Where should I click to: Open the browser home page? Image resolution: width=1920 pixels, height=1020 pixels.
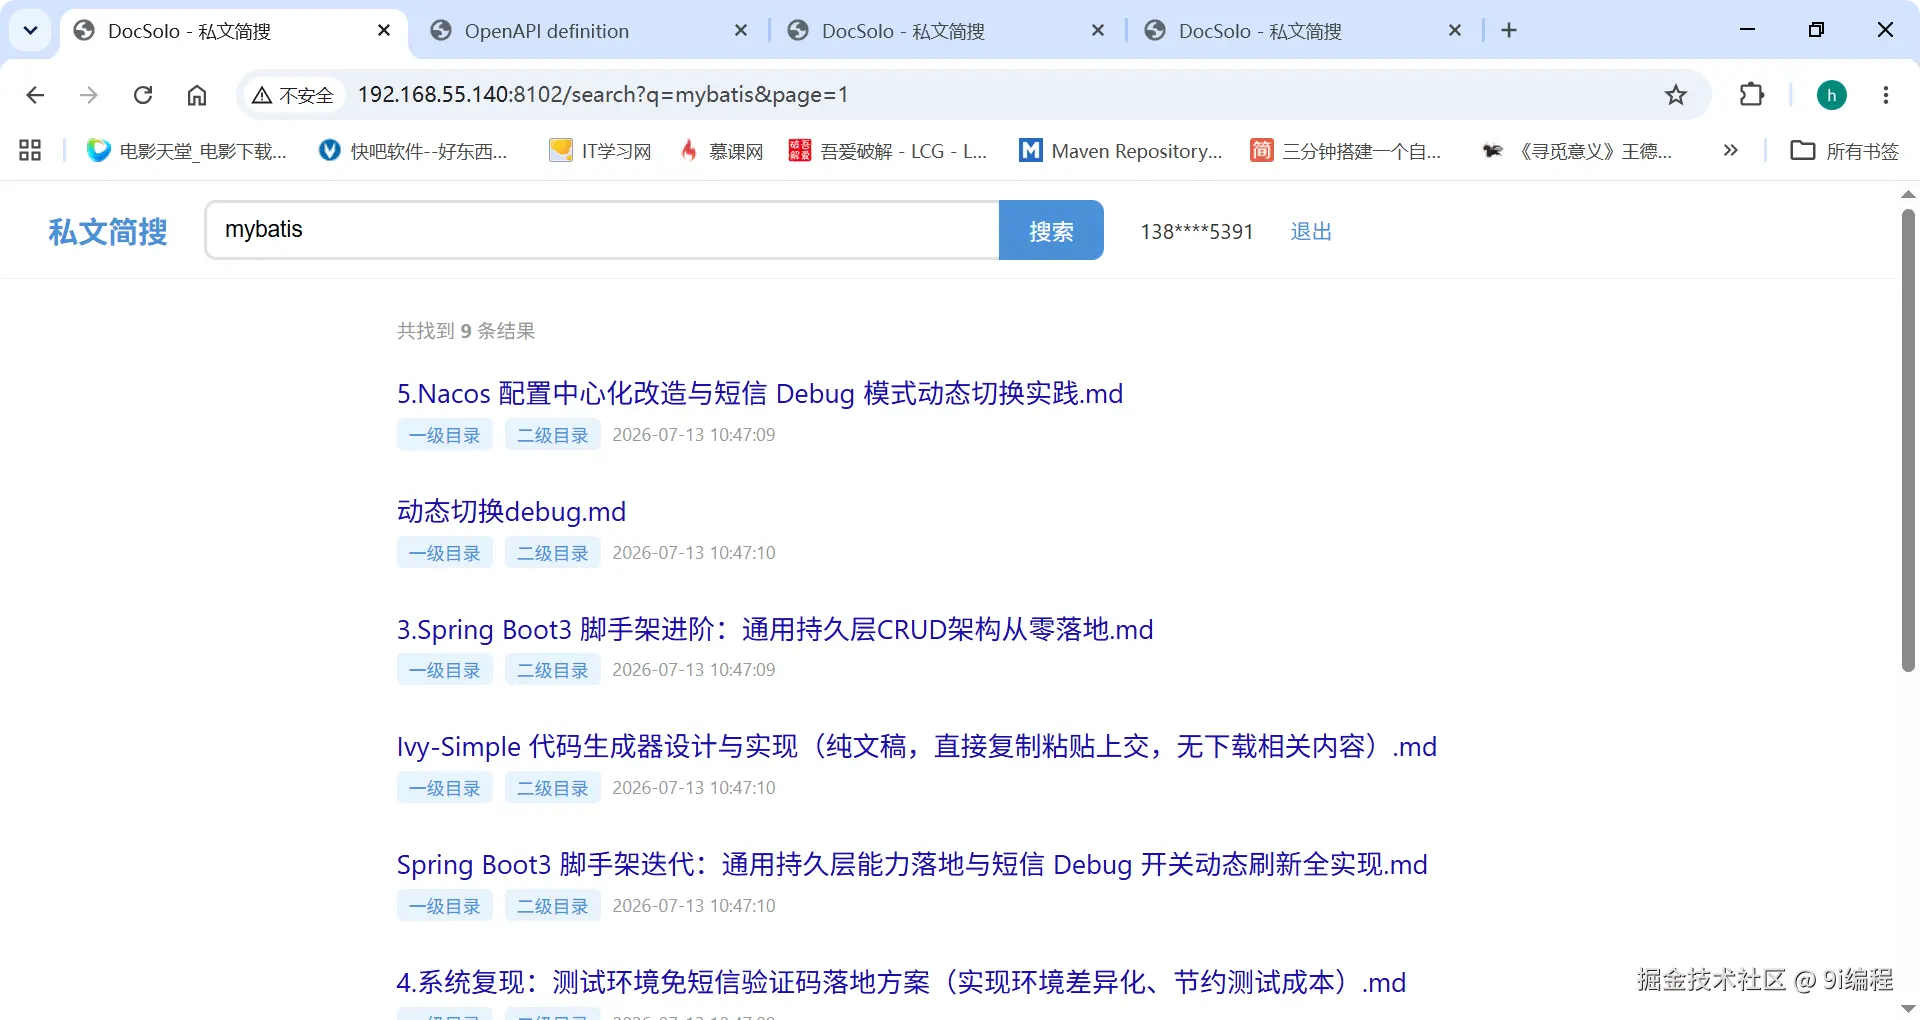coord(197,95)
